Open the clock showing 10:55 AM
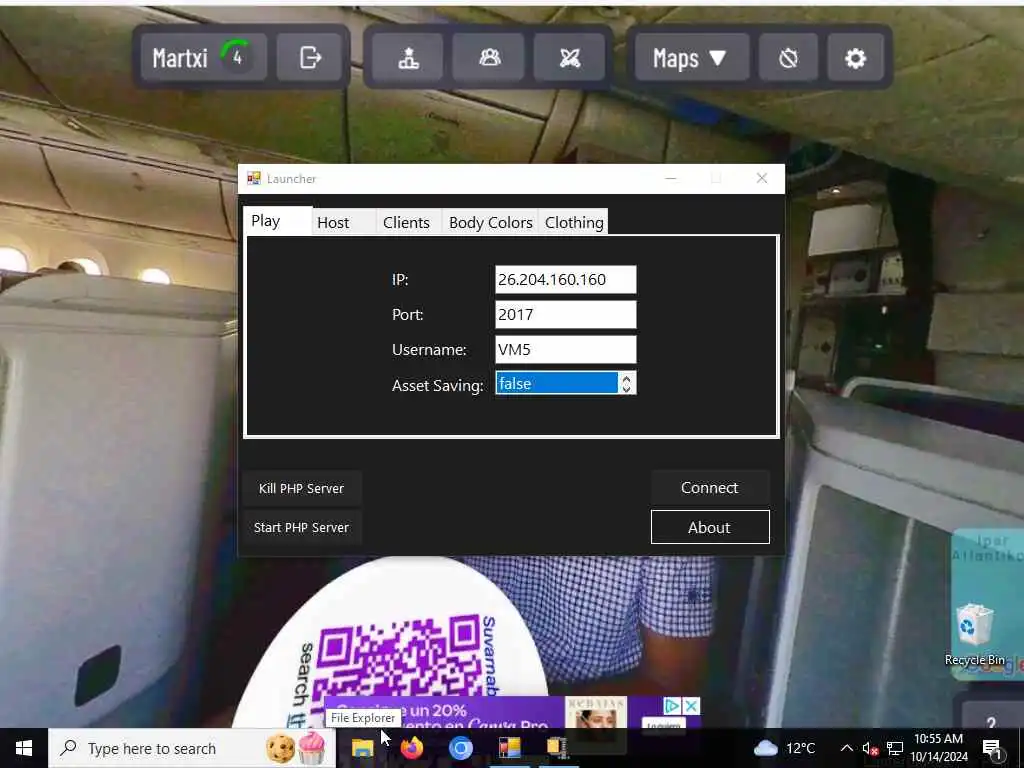The width and height of the screenshot is (1024, 768). coord(938,748)
